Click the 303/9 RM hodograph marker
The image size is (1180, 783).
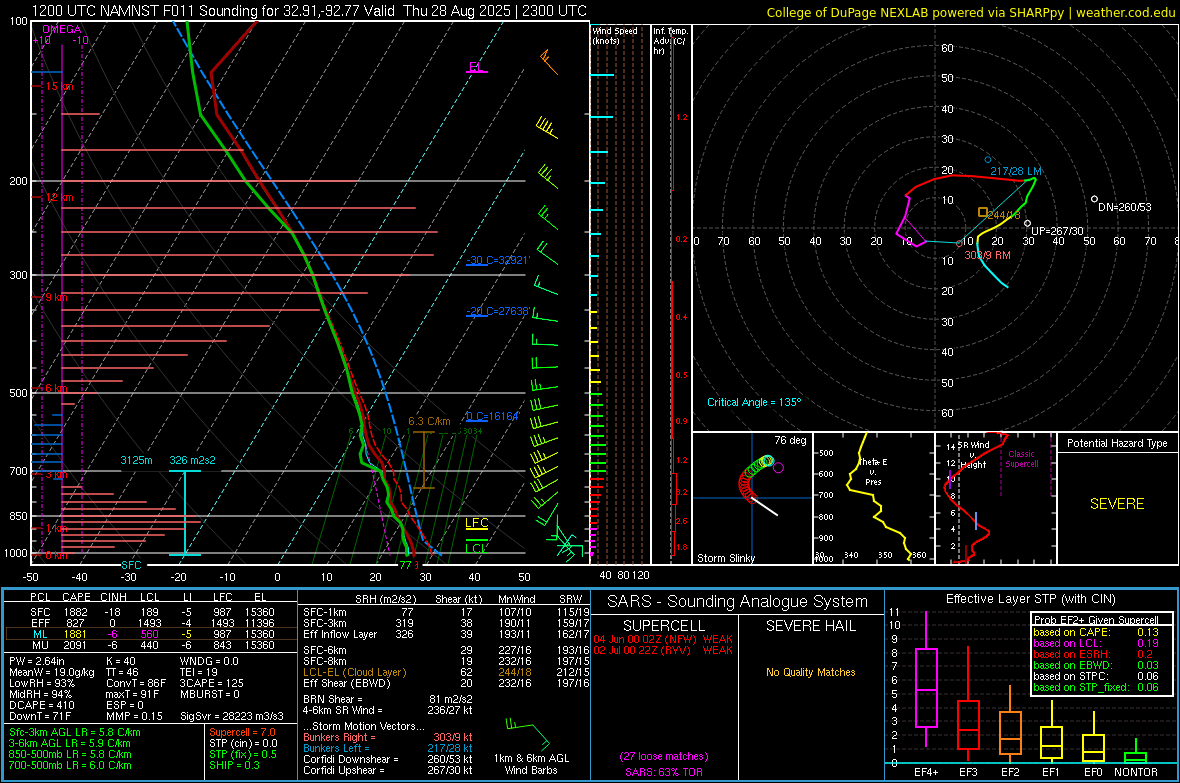(x=987, y=255)
